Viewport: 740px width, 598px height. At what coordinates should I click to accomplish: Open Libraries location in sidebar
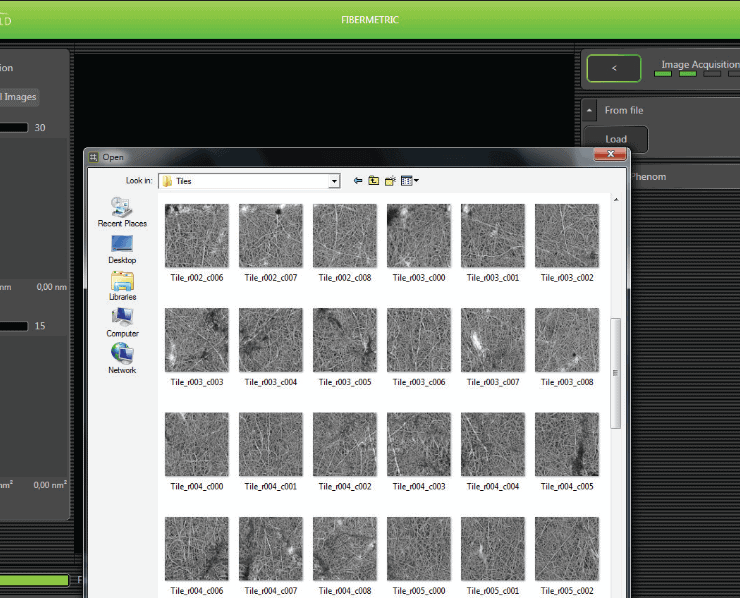[x=122, y=286]
